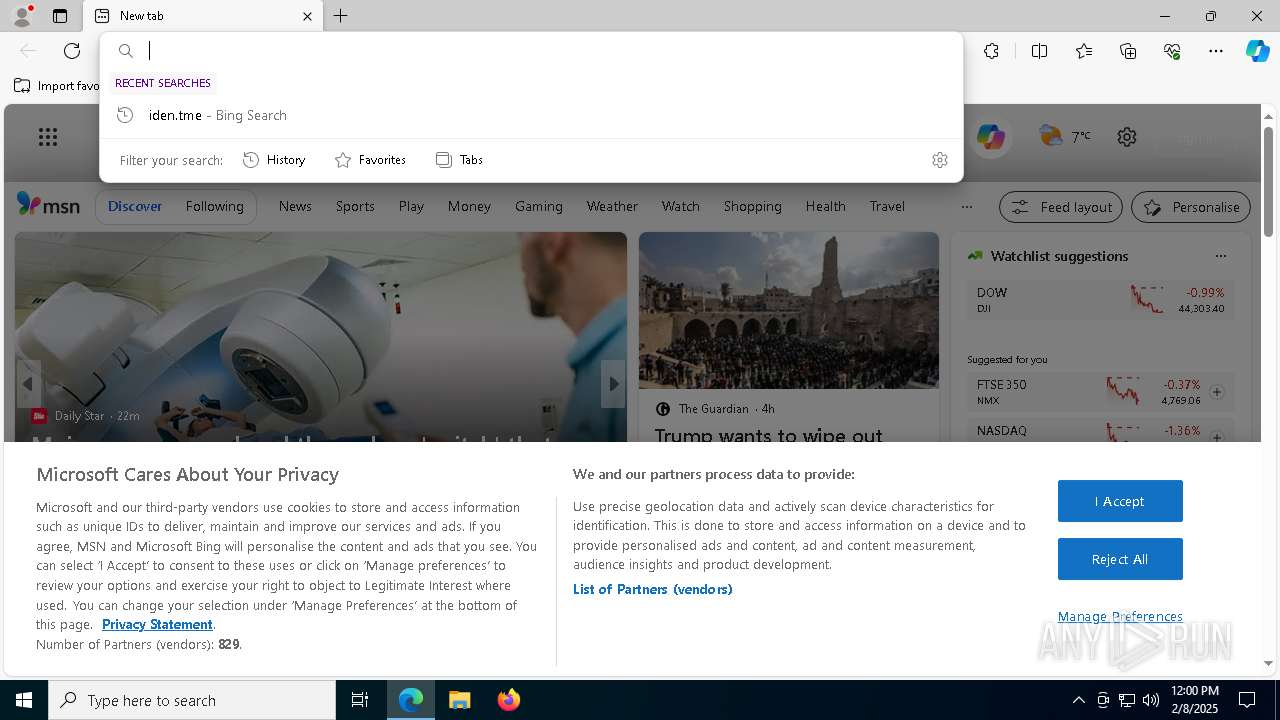Open the Gaming category
The height and width of the screenshot is (720, 1280).
point(539,206)
